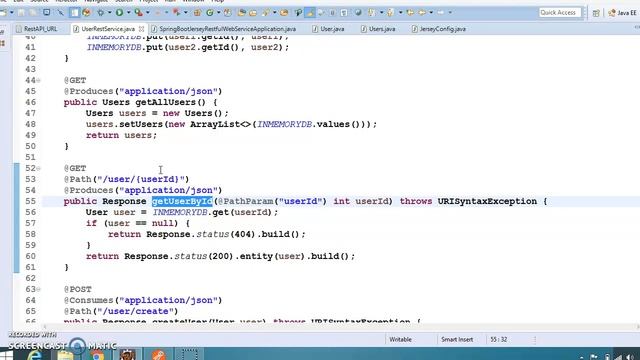
Task: Click the Open Perspective icon
Action: pos(596,13)
